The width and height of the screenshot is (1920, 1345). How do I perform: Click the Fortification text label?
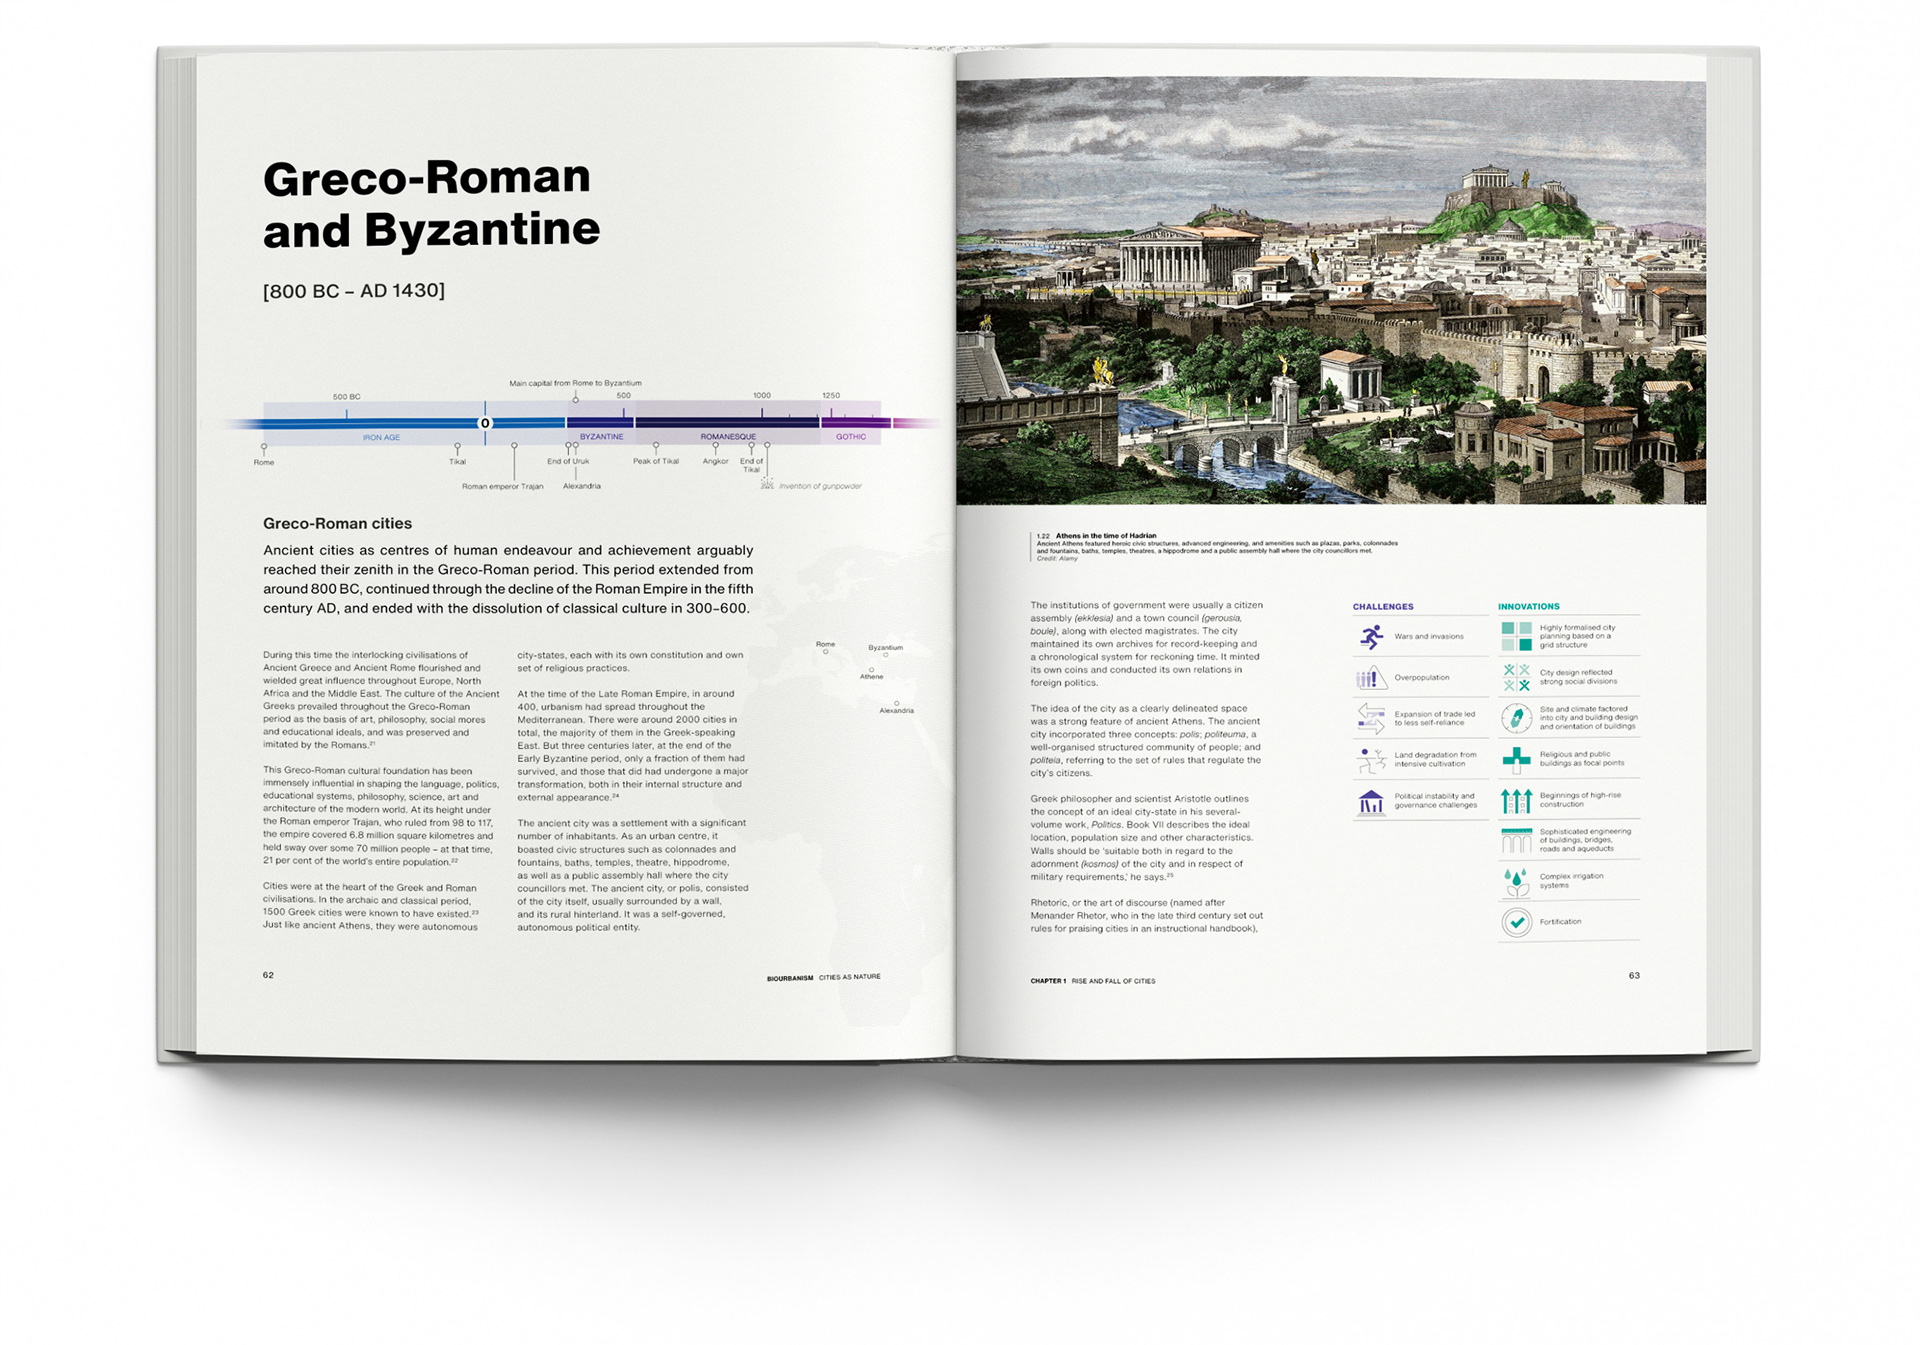[1560, 922]
